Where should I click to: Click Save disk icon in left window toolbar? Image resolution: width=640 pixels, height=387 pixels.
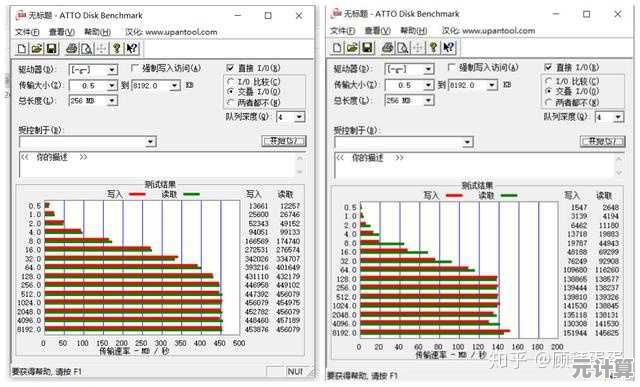51,49
